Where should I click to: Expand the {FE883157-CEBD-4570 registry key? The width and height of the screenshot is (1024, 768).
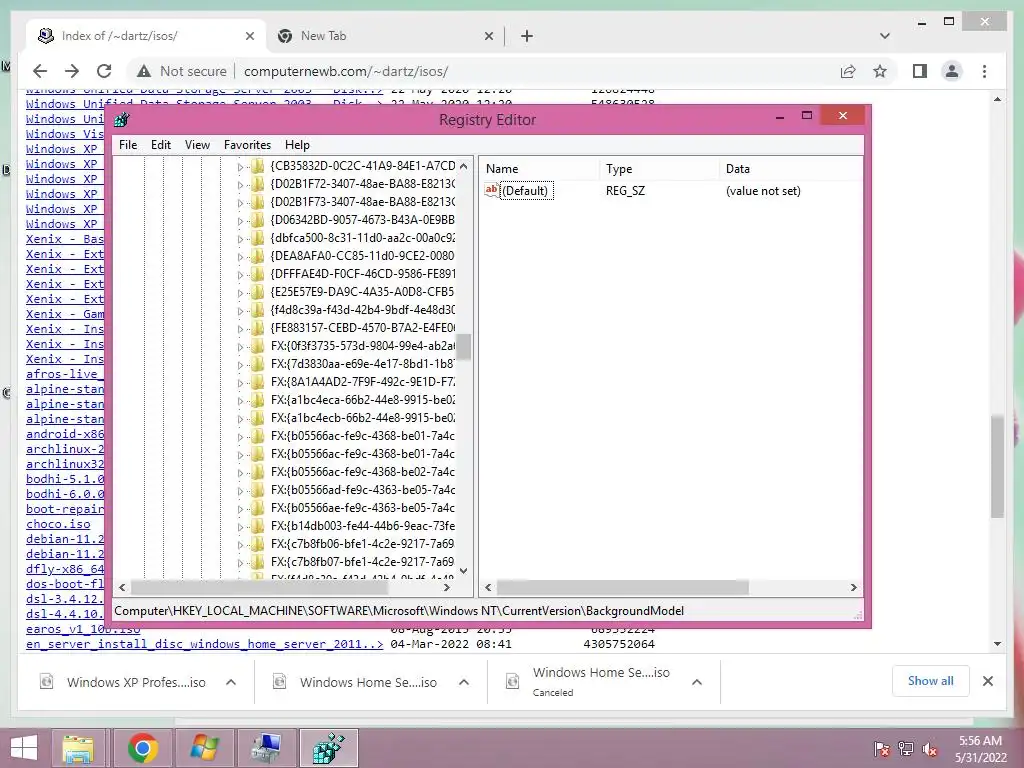240,328
